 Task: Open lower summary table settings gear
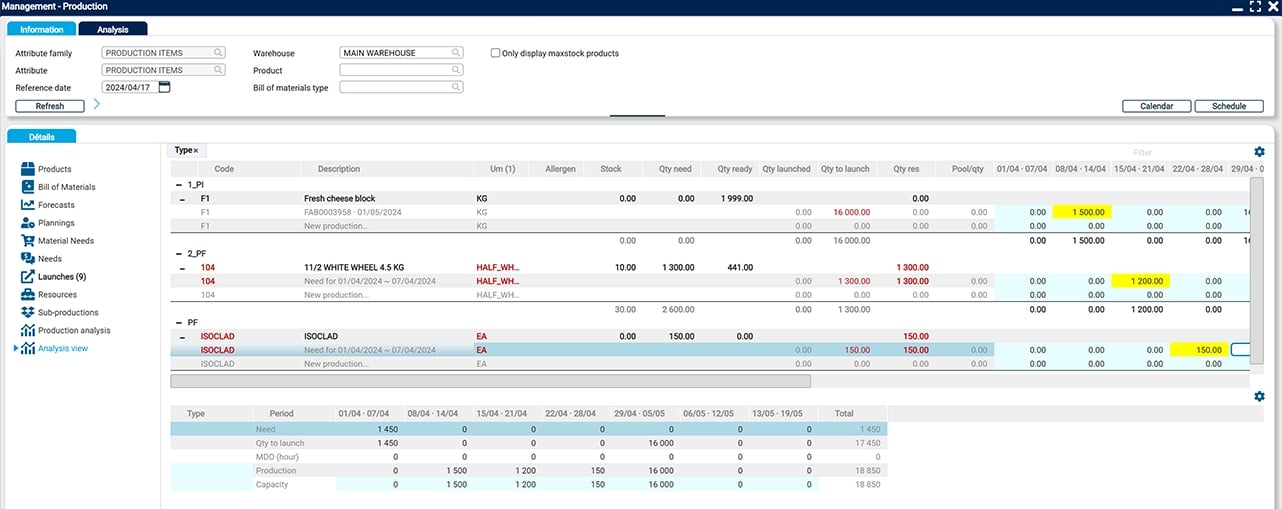[1259, 397]
